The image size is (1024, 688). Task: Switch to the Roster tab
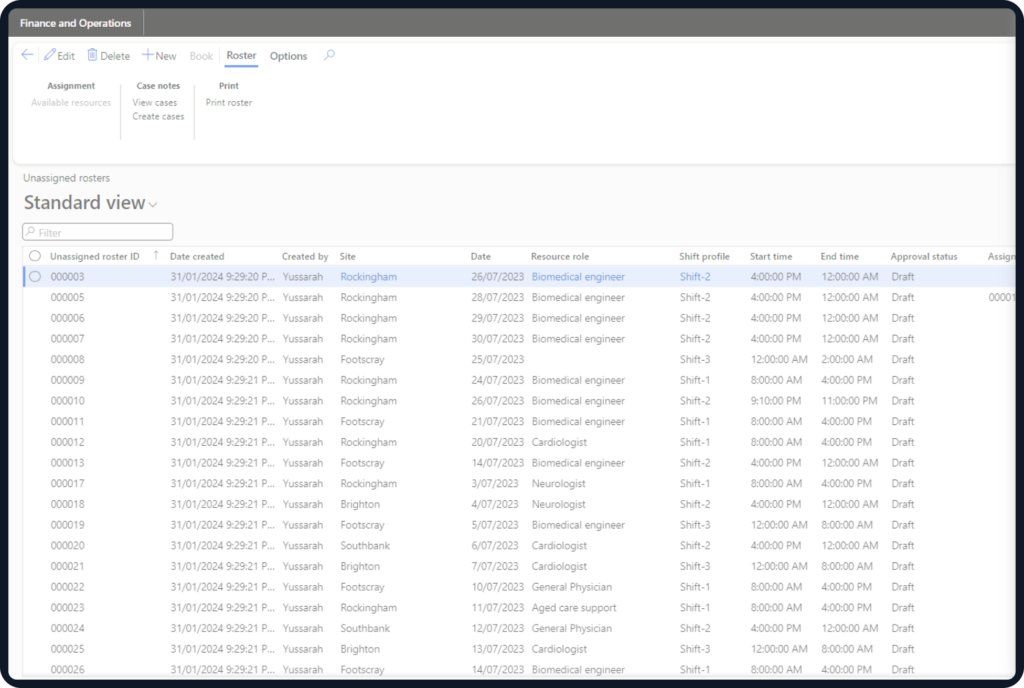241,55
